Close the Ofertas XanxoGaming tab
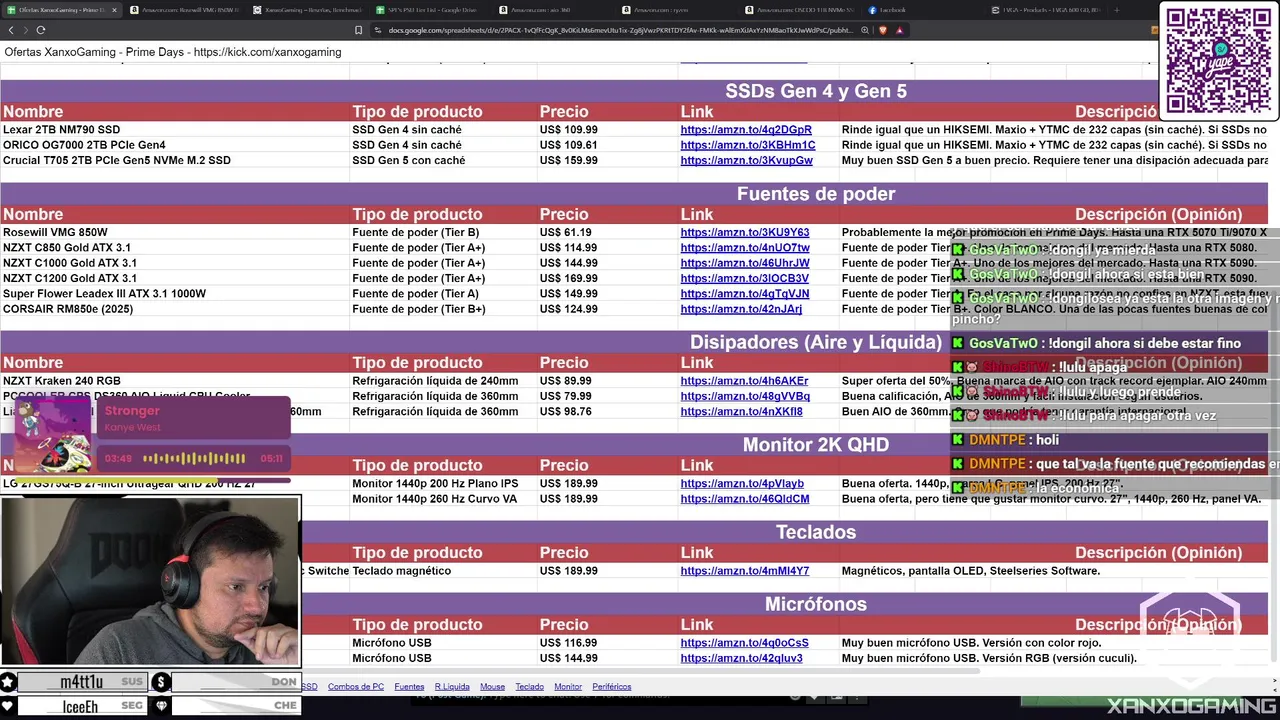Image resolution: width=1280 pixels, height=720 pixels. 114,10
